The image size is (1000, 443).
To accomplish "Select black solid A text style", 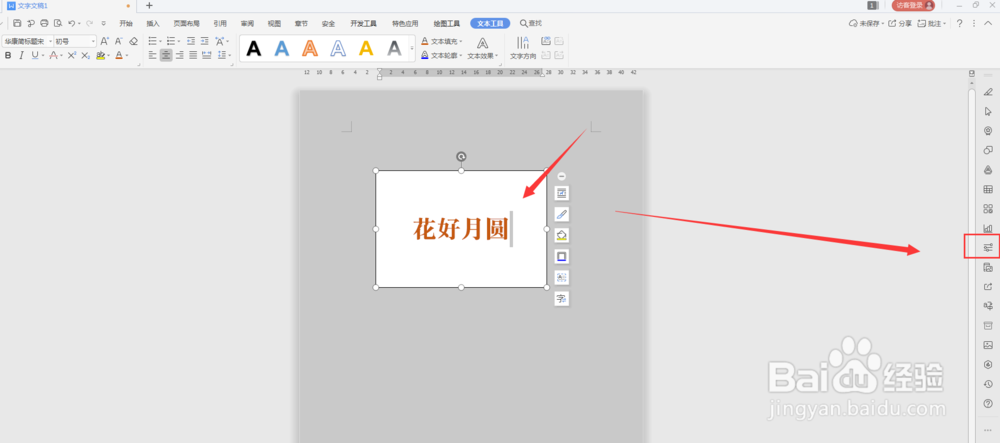I will 254,48.
